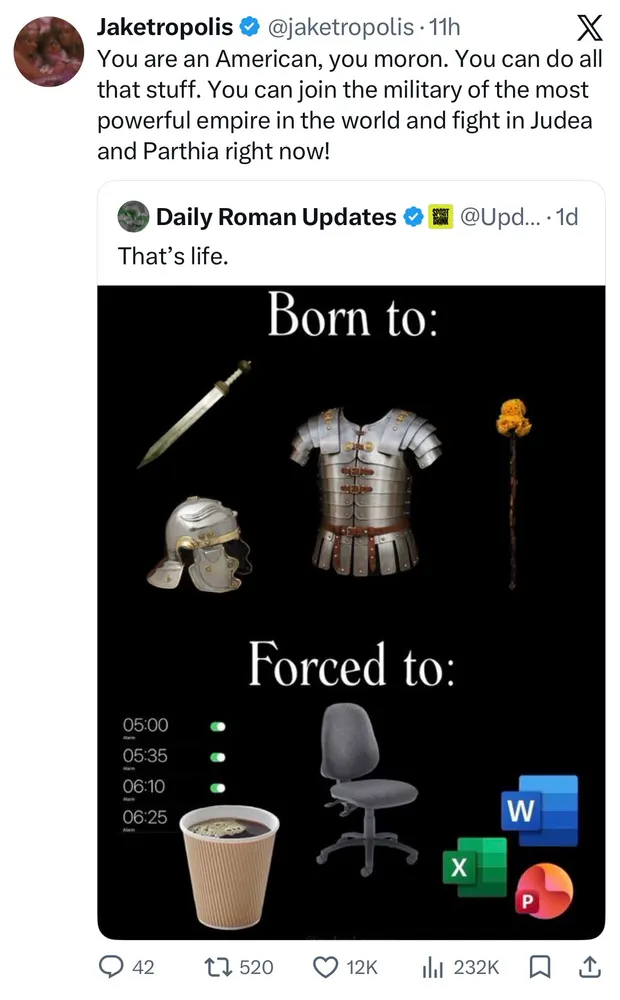620x1000 pixels.
Task: Click Jaketropolis blue verified checkmark
Action: (x=252, y=27)
